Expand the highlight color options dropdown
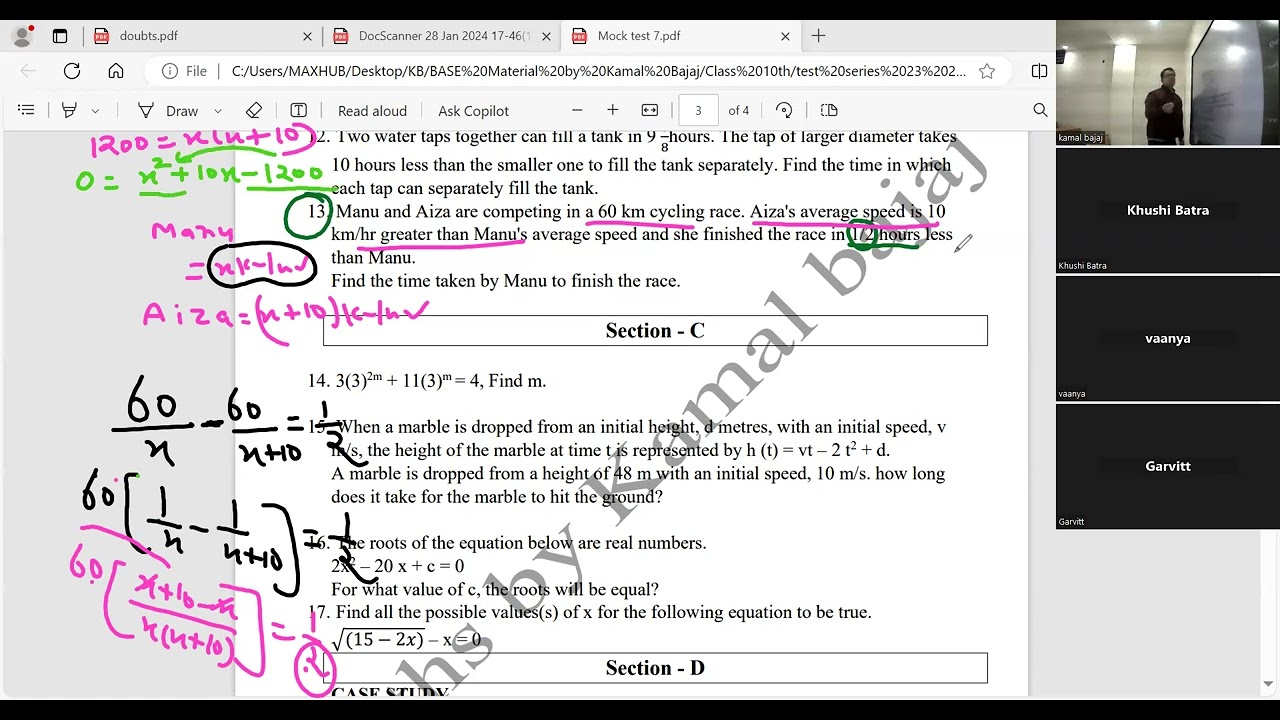This screenshot has height=720, width=1280. coord(95,110)
